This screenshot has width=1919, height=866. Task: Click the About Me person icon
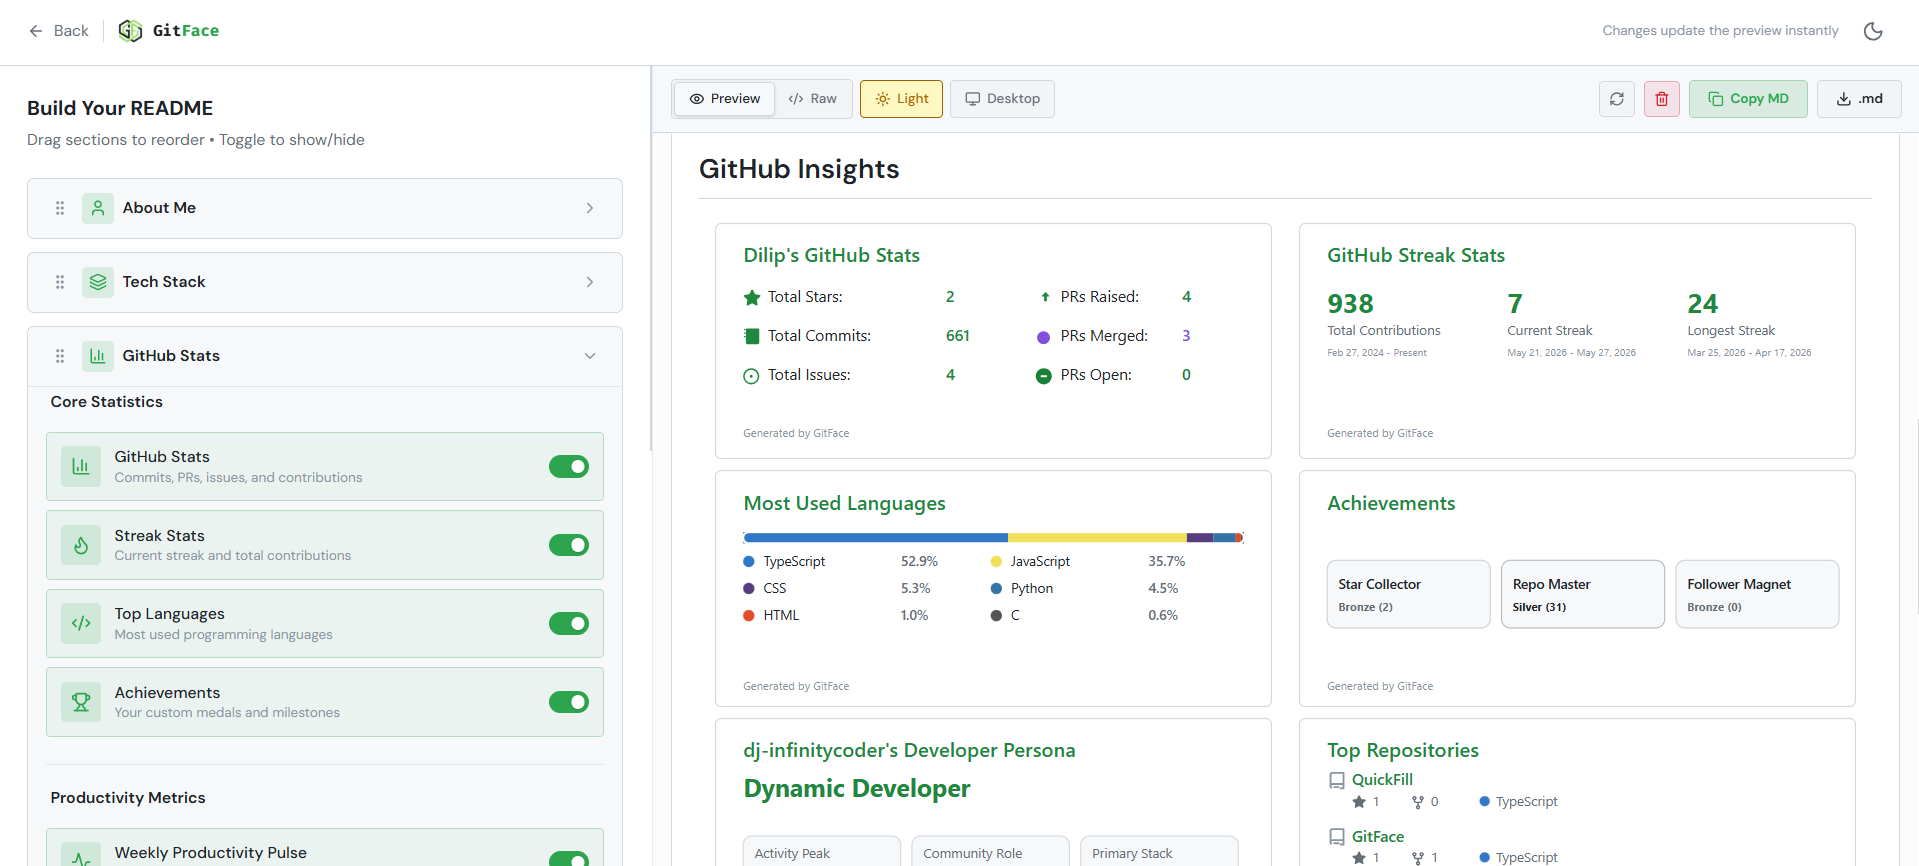point(98,208)
